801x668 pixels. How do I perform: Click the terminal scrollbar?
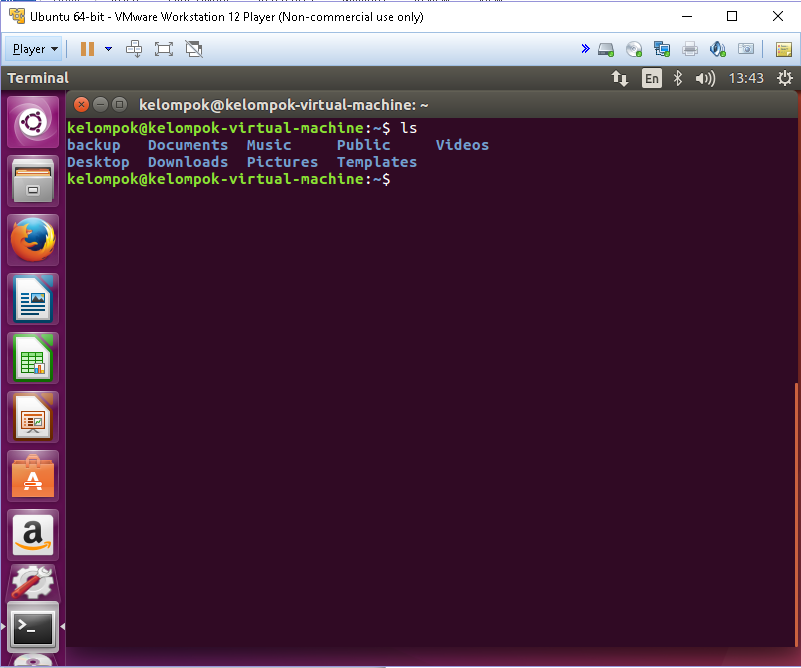[796, 513]
